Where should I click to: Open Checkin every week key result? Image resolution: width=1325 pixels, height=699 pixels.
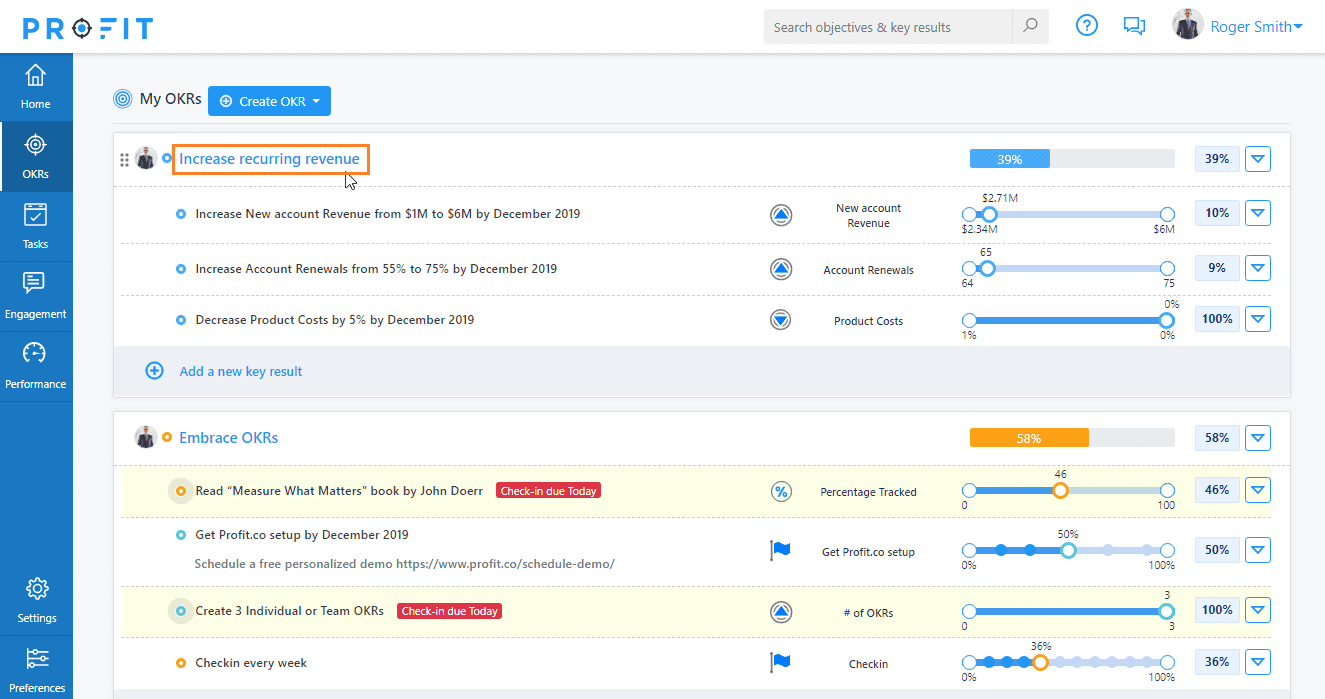click(251, 663)
